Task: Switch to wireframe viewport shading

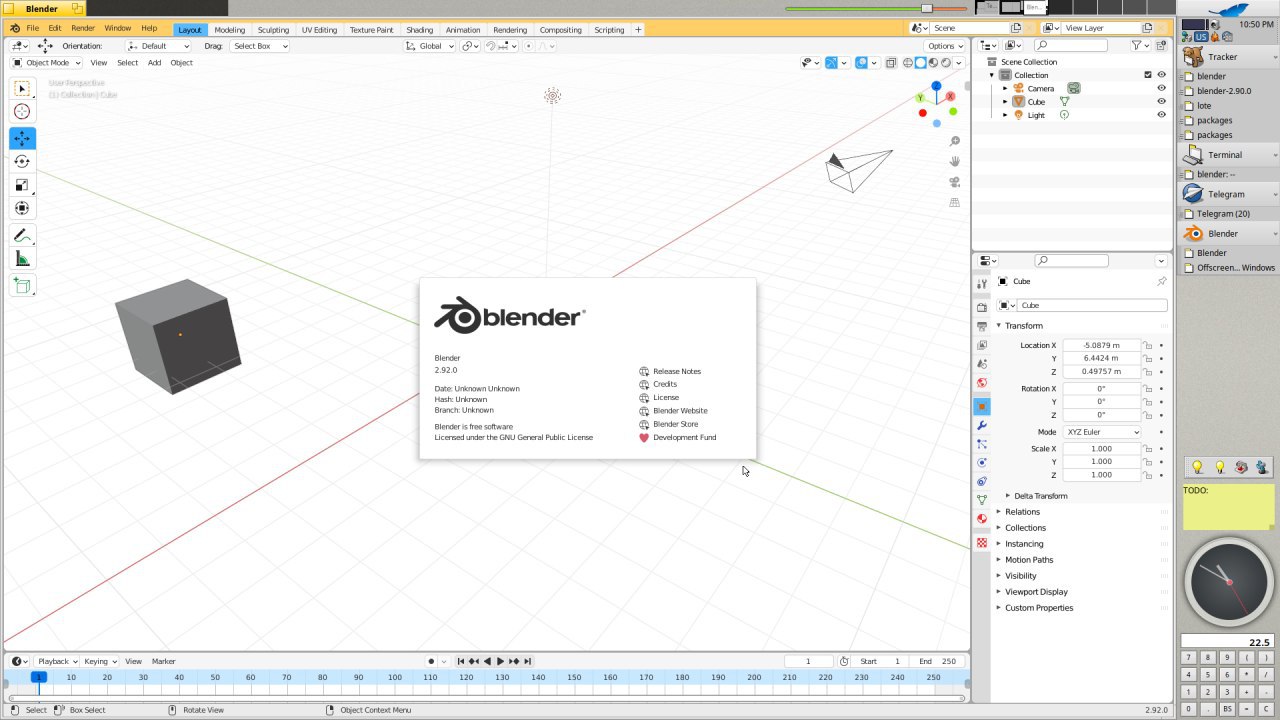Action: 908,63
